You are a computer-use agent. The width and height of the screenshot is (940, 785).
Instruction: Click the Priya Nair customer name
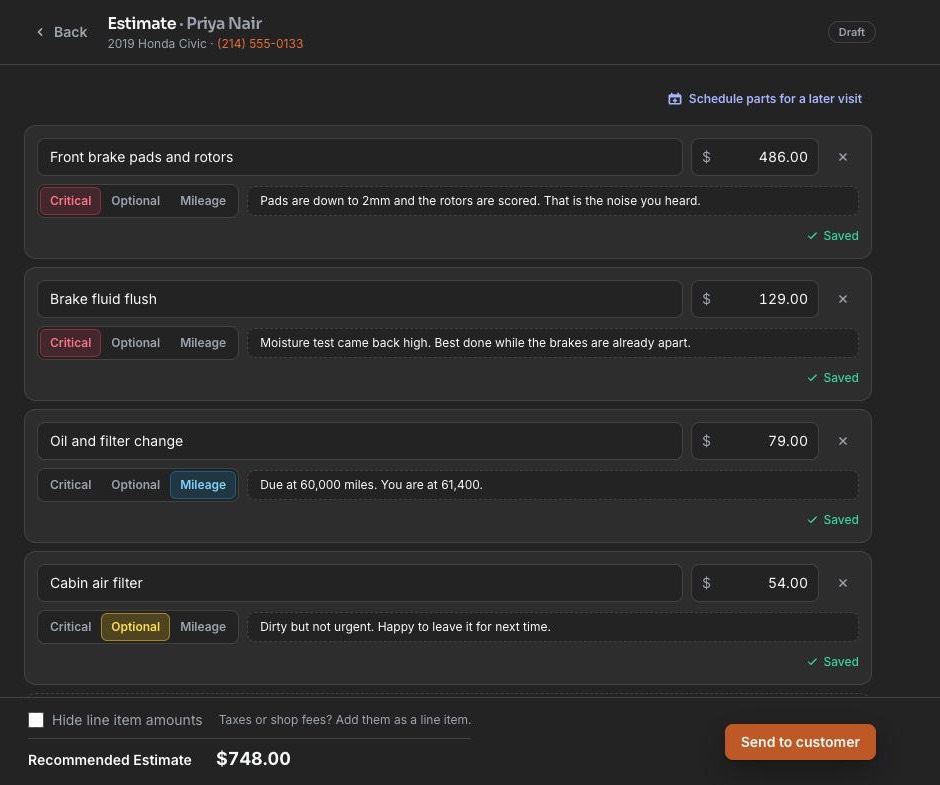tap(224, 23)
